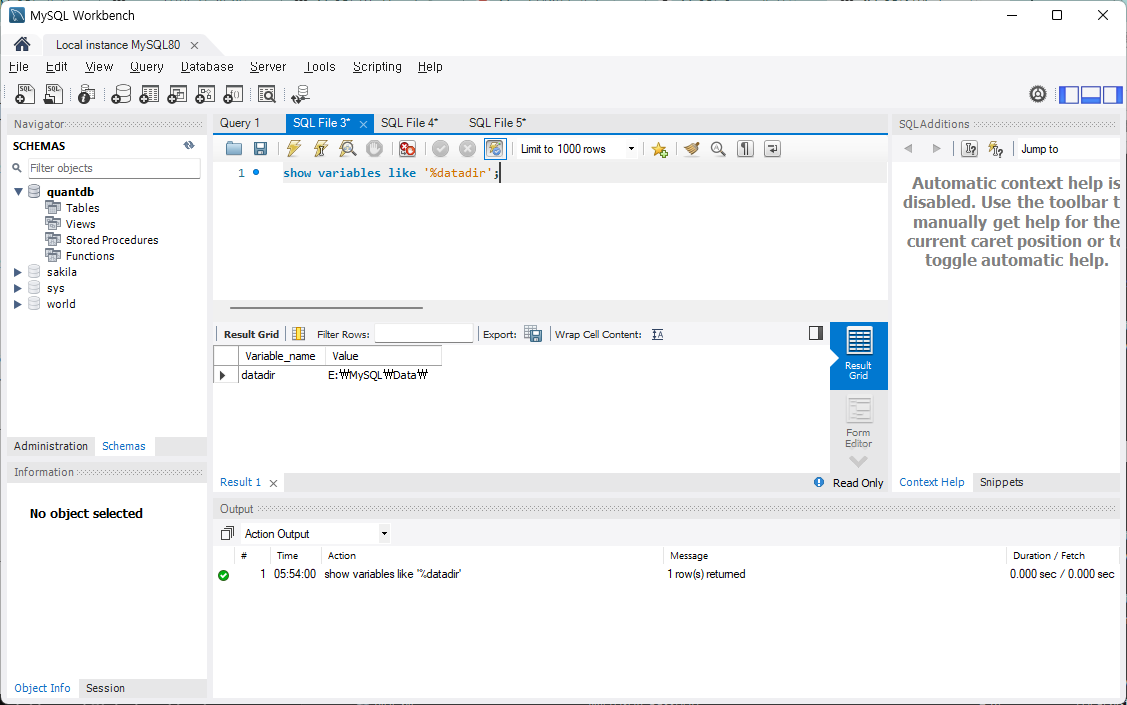This screenshot has width=1127, height=705.
Task: Open Workbench preferences gear icon
Action: point(1038,94)
